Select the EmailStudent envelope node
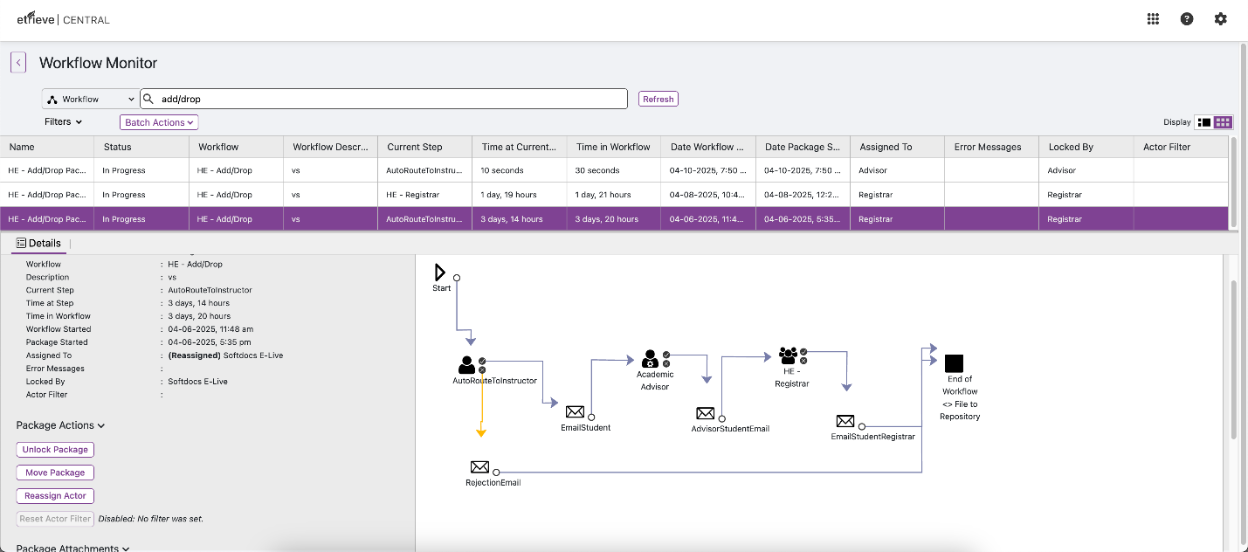1248x552 pixels. point(575,412)
